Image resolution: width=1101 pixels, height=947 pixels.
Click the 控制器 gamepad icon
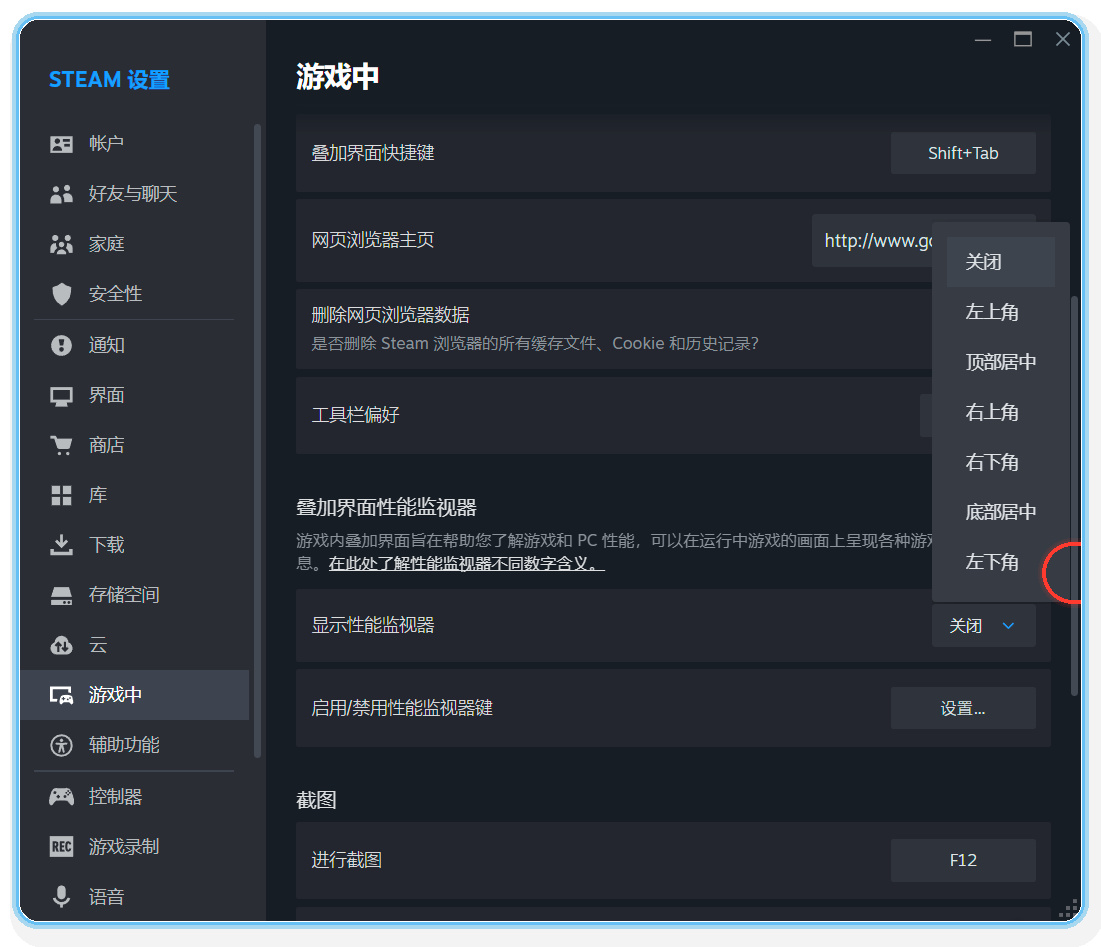(61, 797)
